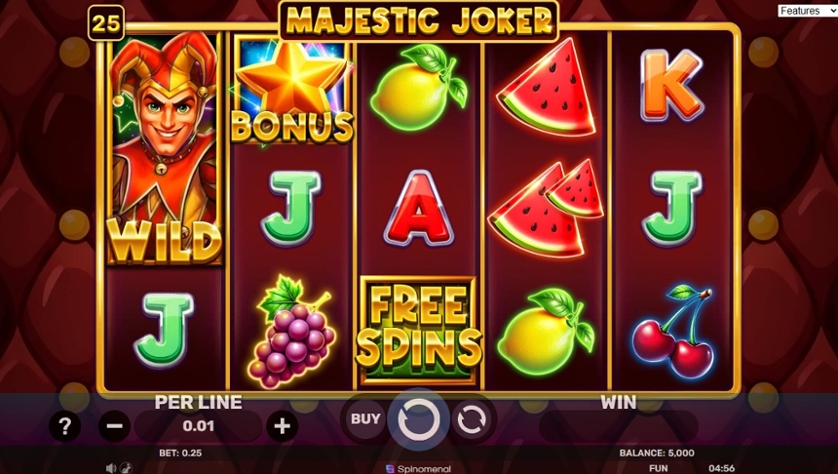
Task: Click the 25 paylines badge
Action: click(x=106, y=23)
